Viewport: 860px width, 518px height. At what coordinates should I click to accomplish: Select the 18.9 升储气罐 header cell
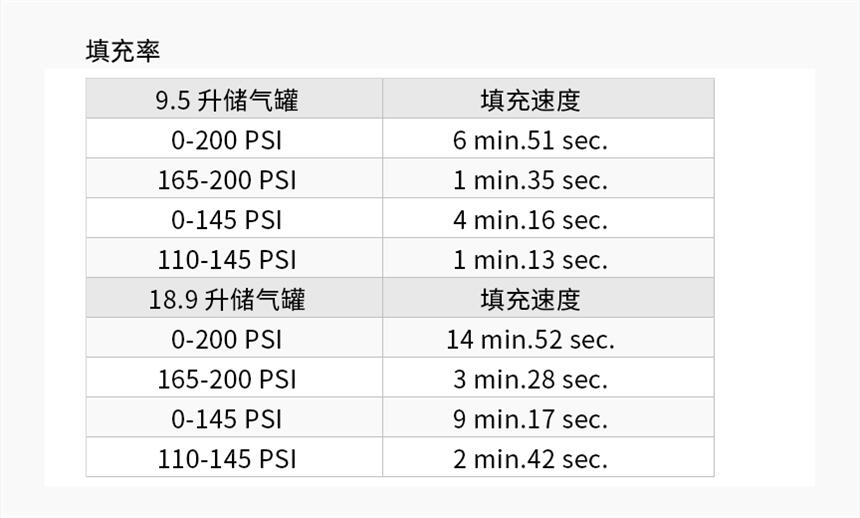coord(227,299)
